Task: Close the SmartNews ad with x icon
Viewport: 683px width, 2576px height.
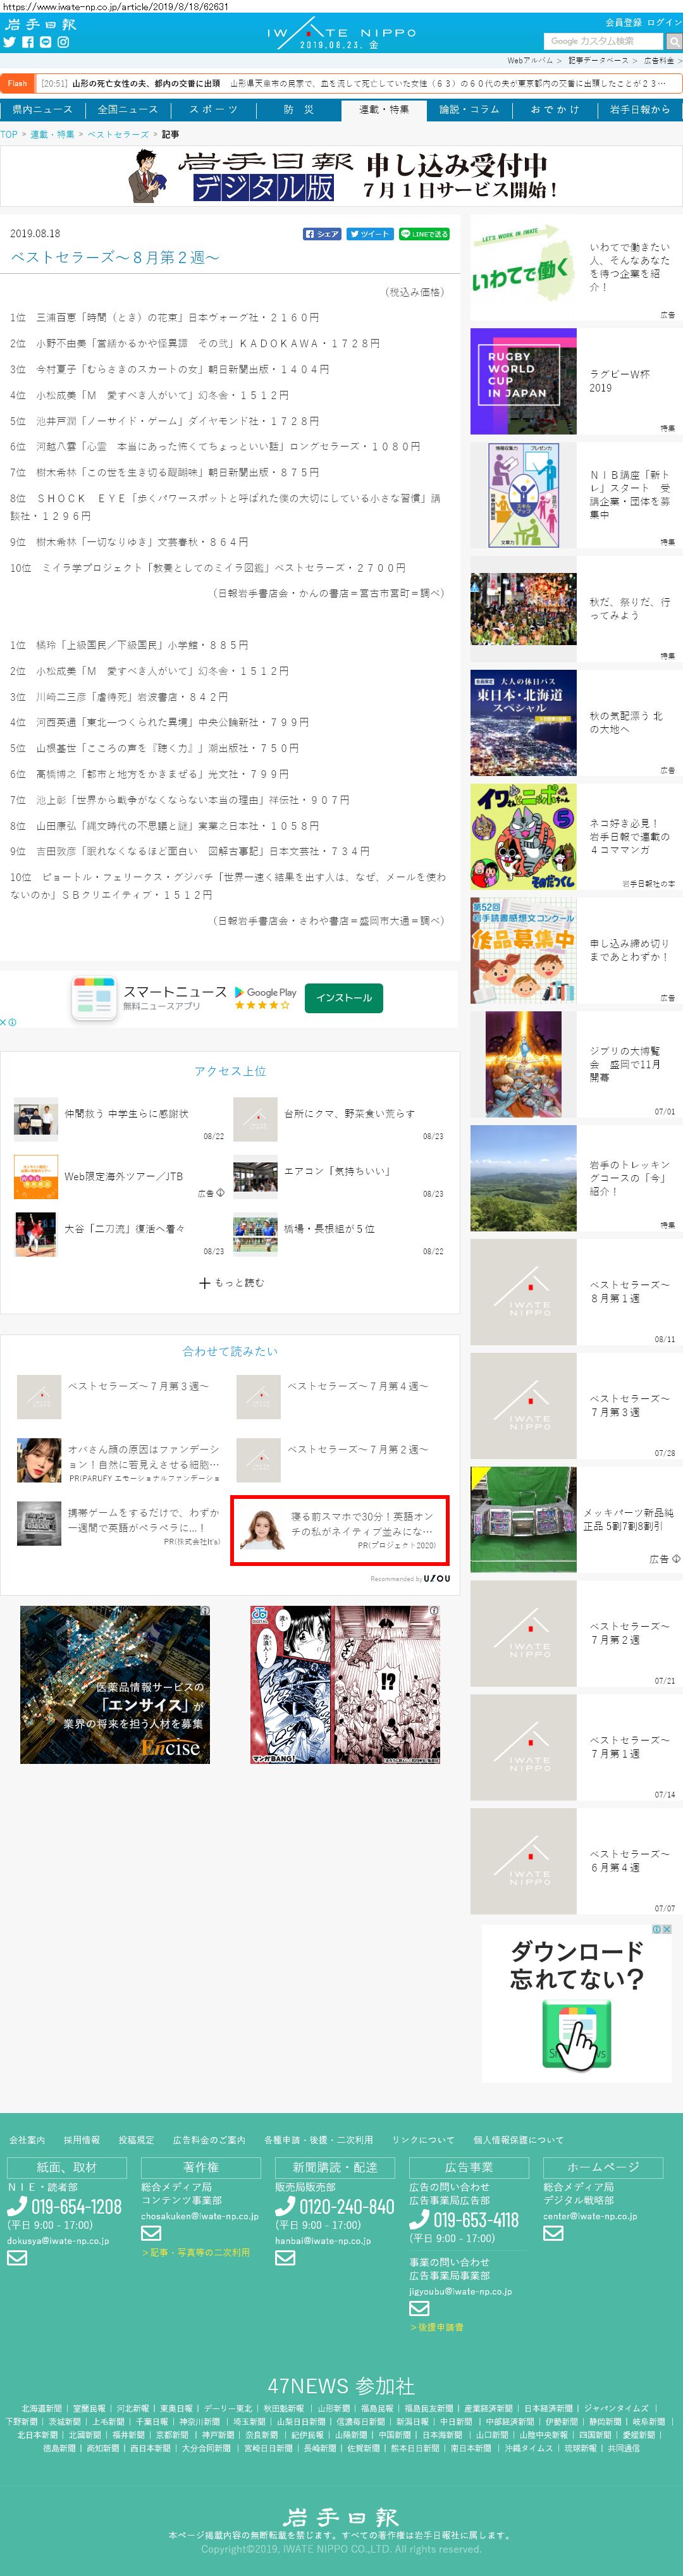Action: pyautogui.click(x=4, y=1022)
